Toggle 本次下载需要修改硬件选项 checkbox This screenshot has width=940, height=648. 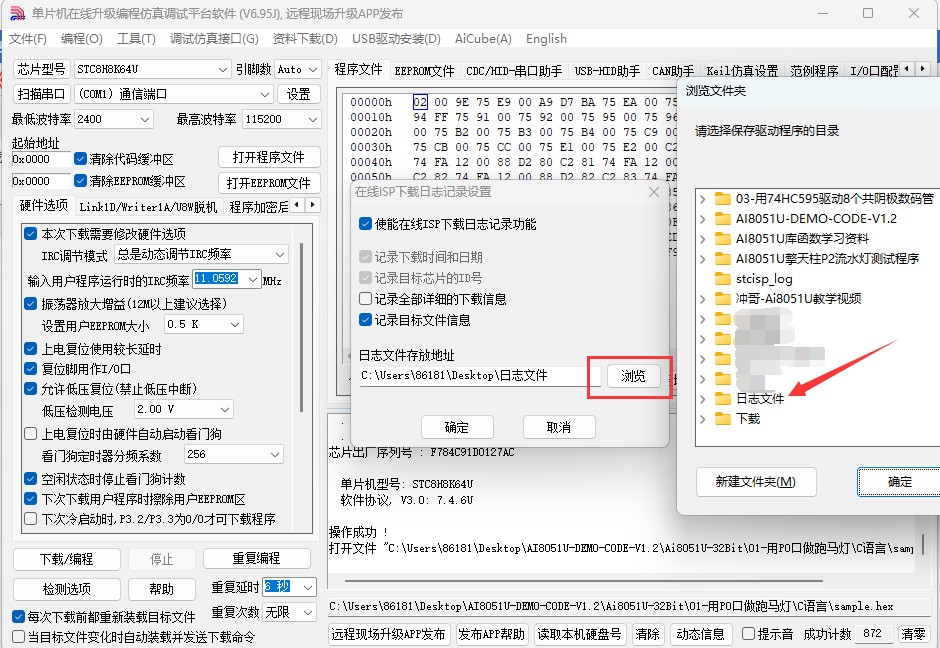pos(31,233)
